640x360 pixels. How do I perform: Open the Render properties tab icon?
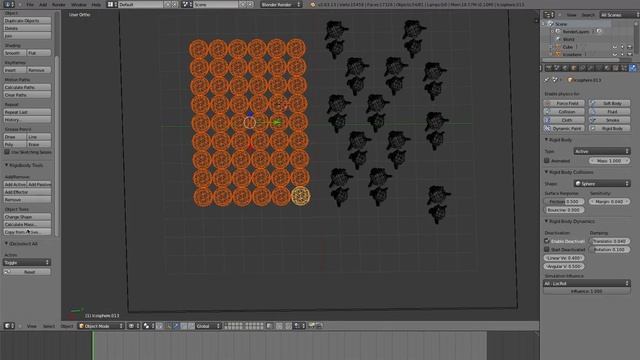[x=549, y=68]
